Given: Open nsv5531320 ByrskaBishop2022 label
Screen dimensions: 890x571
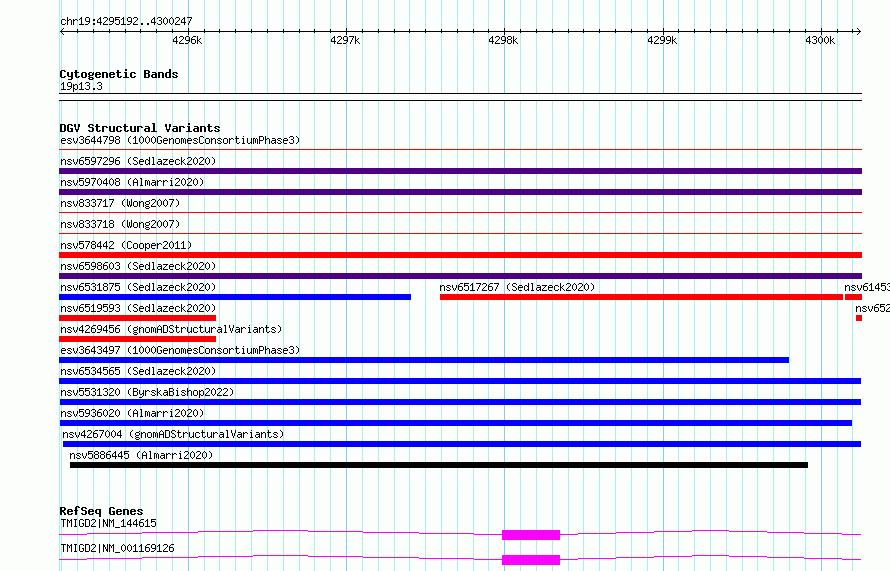Looking at the screenshot, I should (147, 392).
